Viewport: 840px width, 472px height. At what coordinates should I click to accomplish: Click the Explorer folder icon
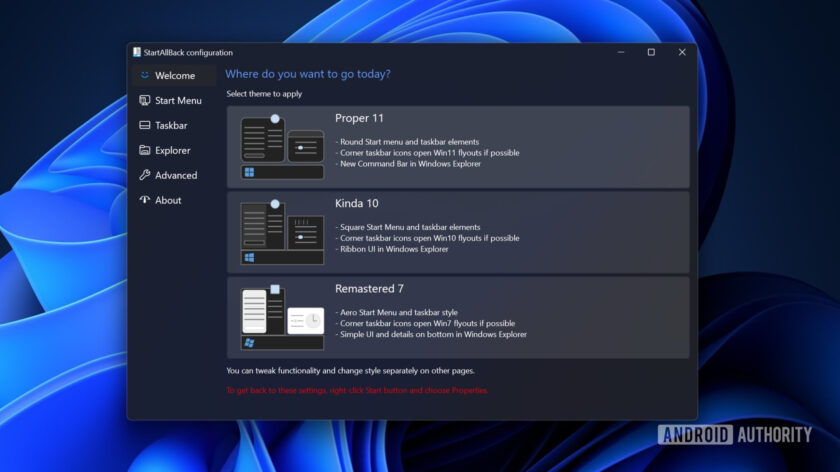tap(145, 151)
